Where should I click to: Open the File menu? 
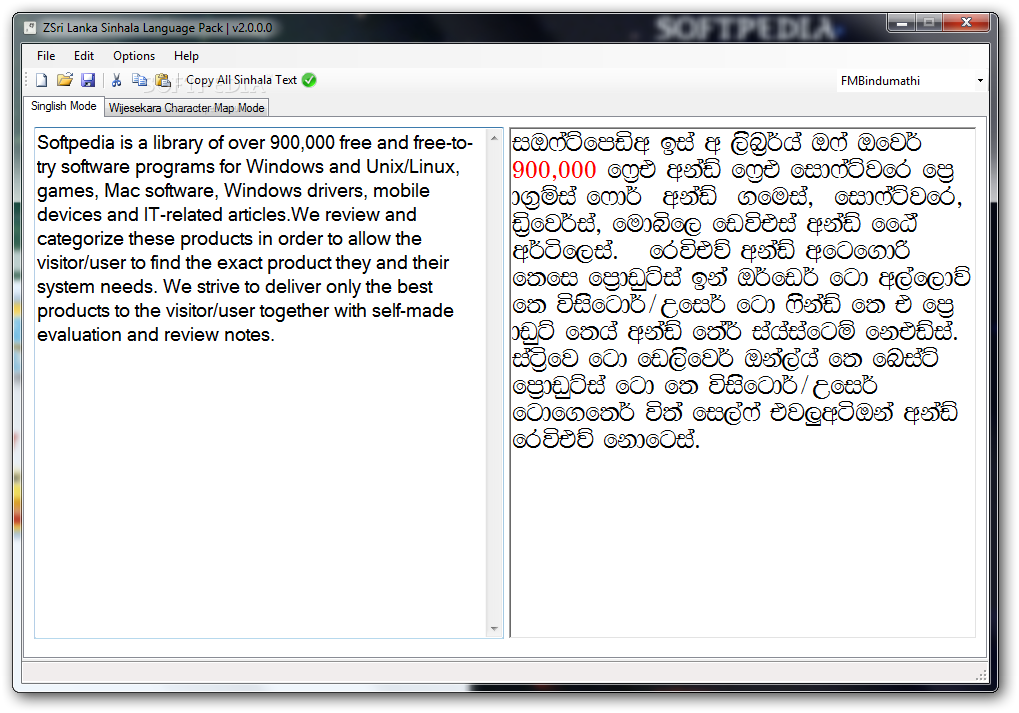pyautogui.click(x=45, y=56)
